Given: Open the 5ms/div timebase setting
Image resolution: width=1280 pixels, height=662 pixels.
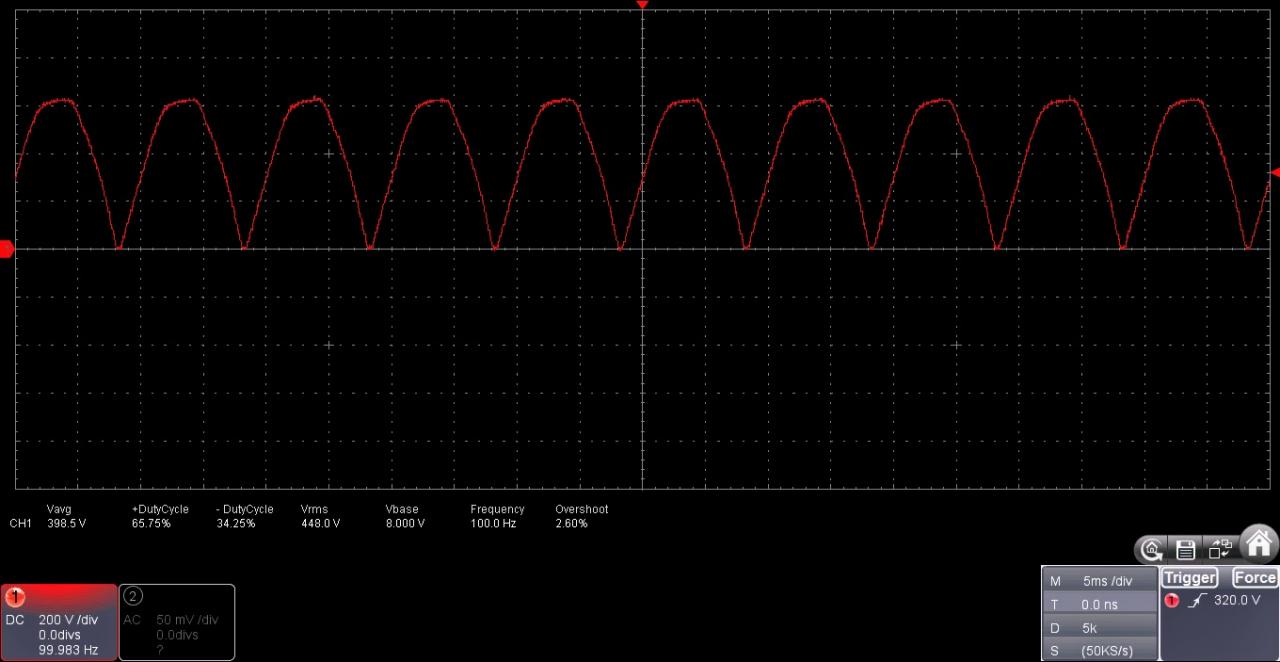Looking at the screenshot, I should coord(1099,581).
